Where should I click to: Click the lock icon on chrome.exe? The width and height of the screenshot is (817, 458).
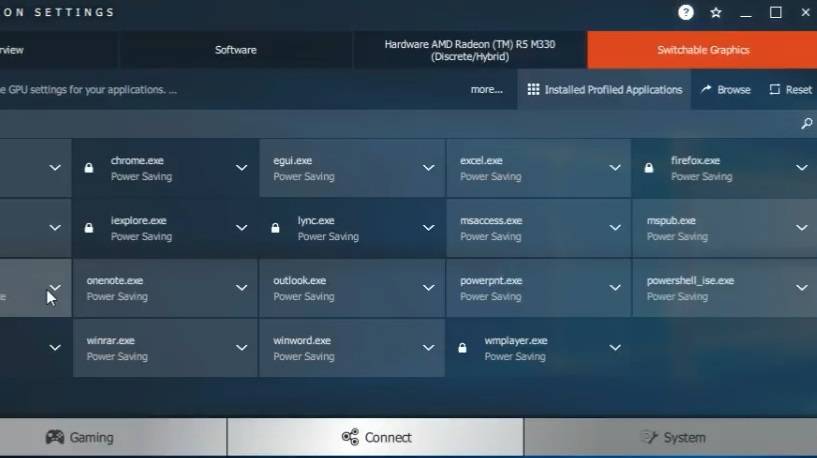click(x=89, y=168)
